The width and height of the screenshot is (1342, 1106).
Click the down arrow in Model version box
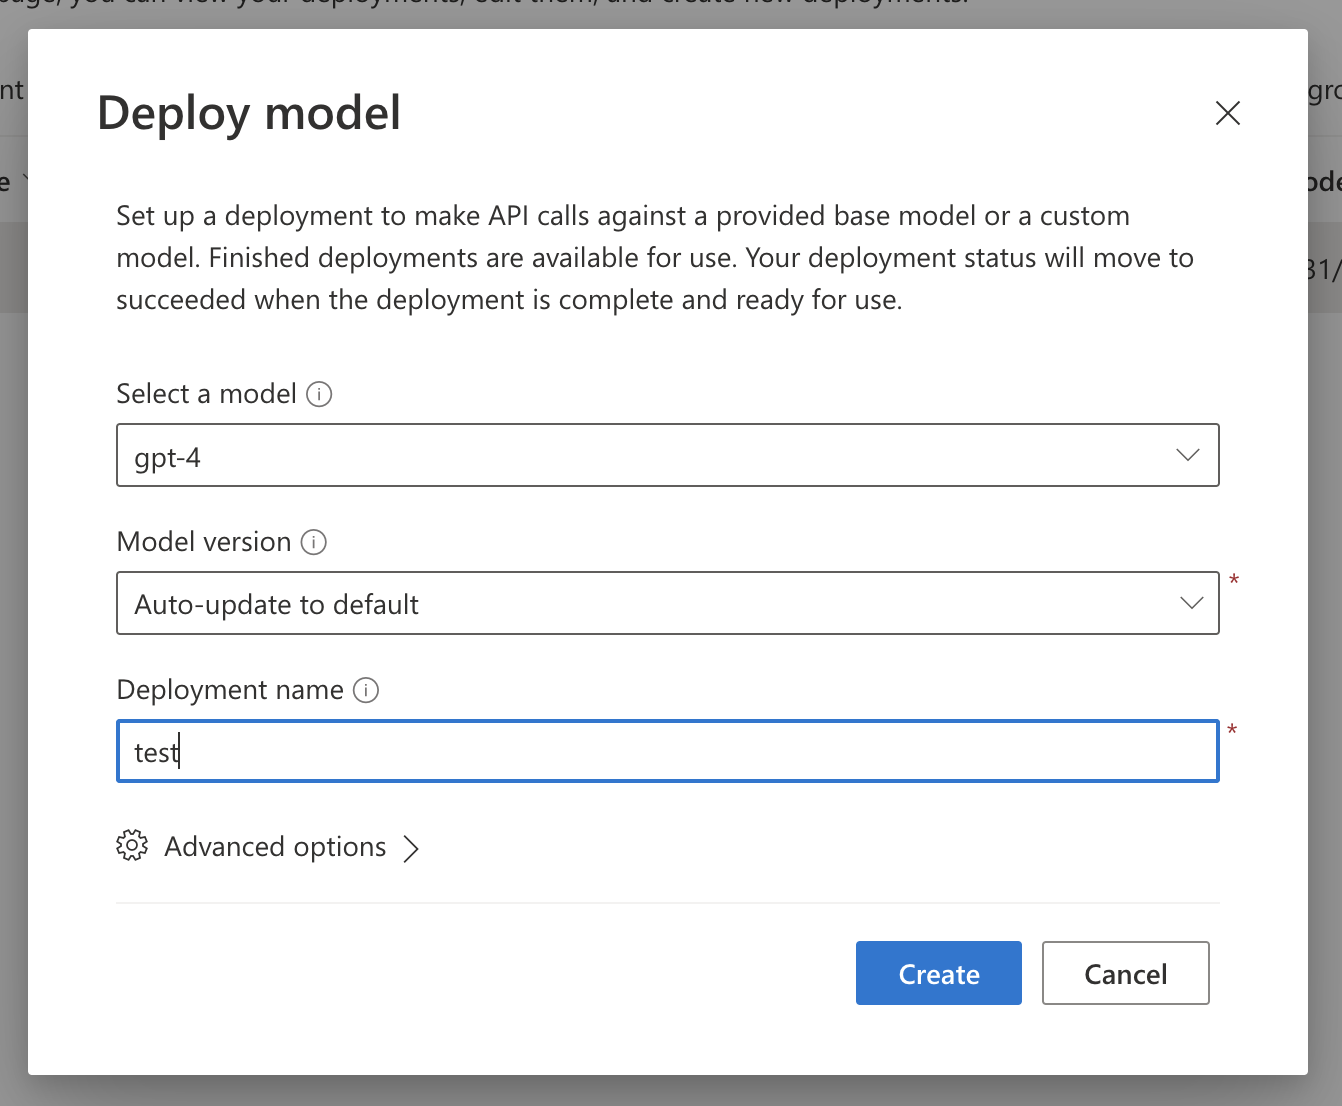[1190, 604]
